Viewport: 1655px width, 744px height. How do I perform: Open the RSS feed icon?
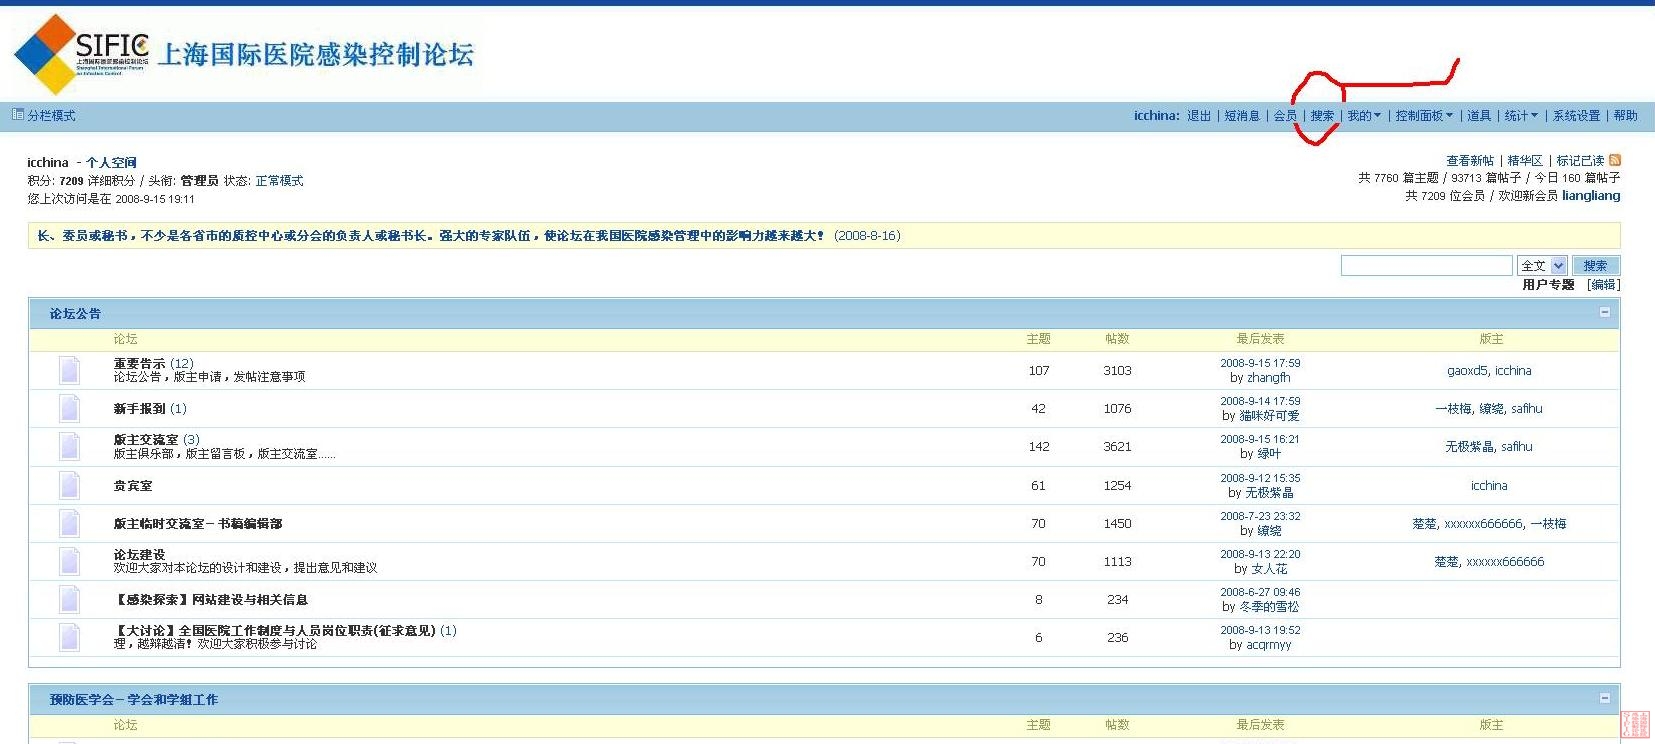(1614, 160)
